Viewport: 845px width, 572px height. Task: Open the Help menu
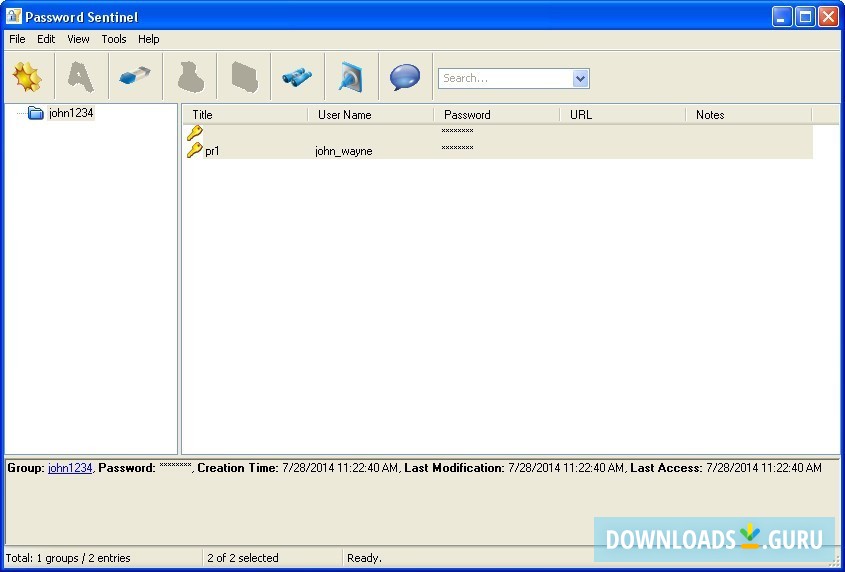tap(148, 39)
